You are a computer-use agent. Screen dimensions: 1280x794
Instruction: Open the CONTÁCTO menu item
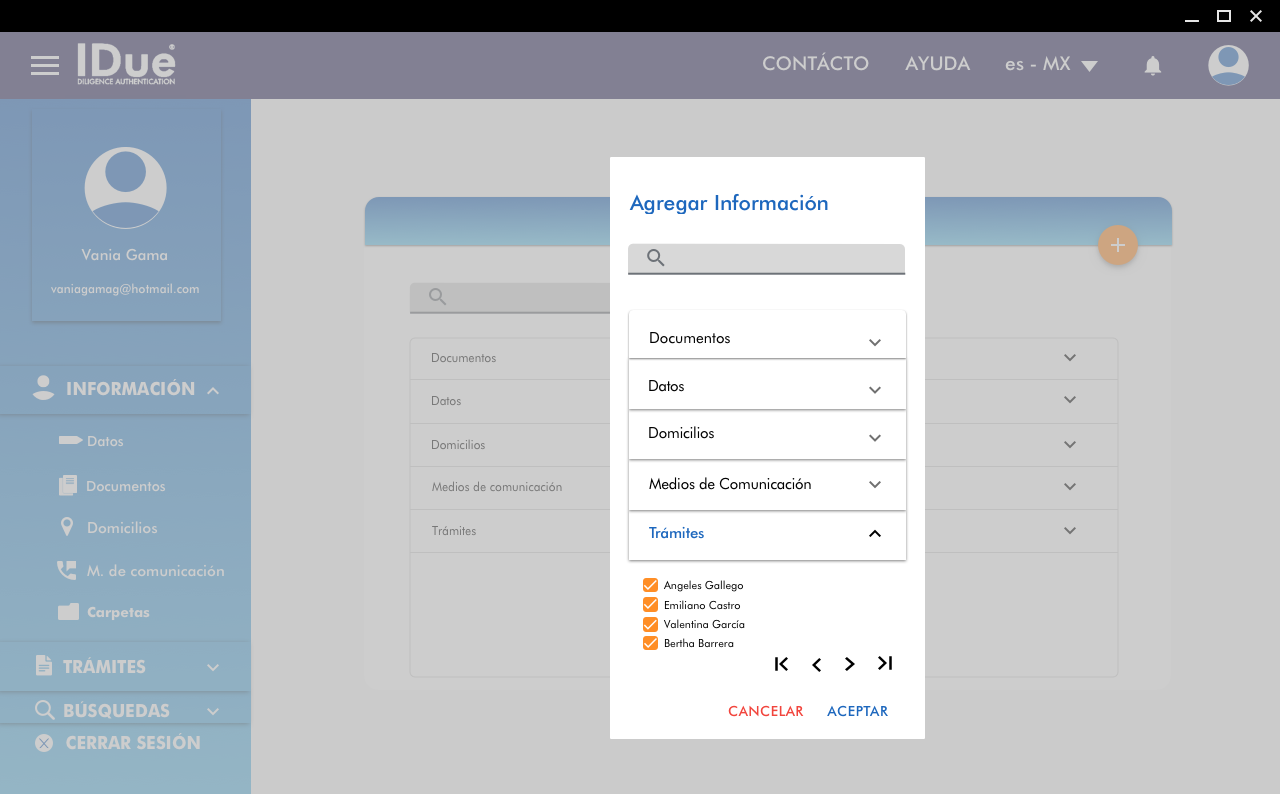click(815, 64)
